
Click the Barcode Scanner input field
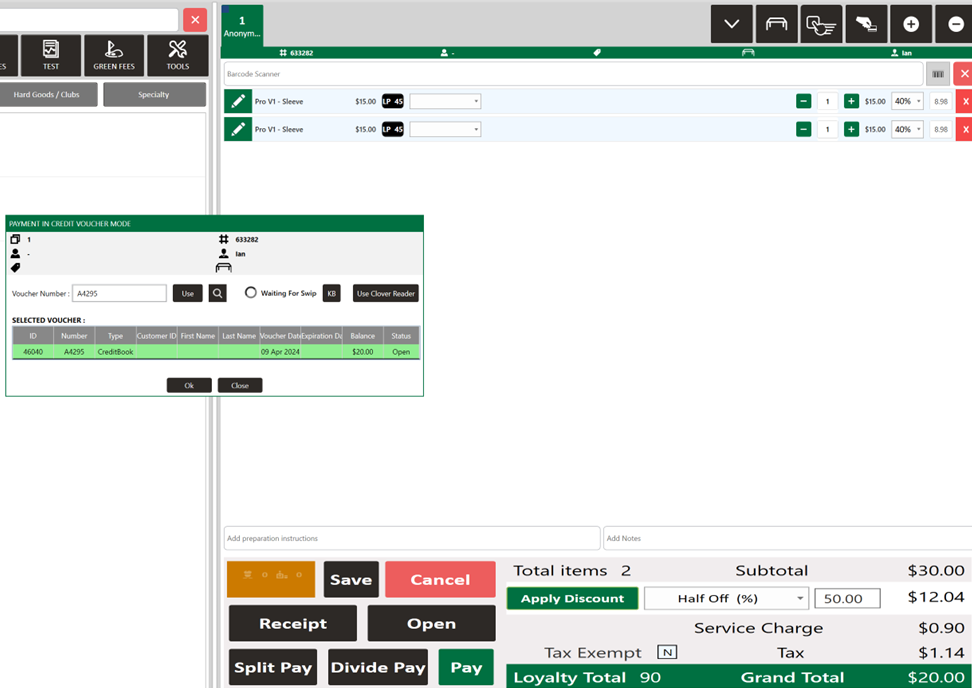573,74
